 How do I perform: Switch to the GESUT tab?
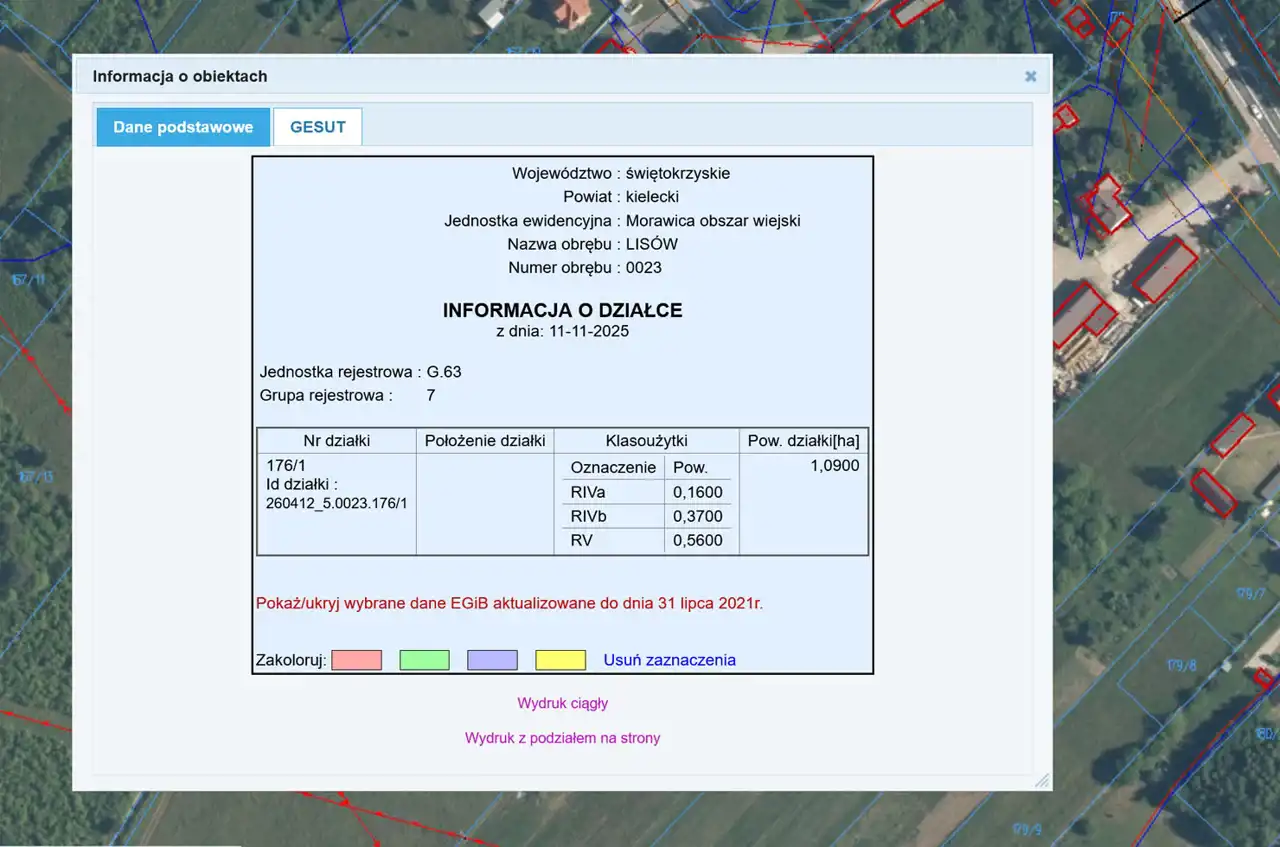click(317, 127)
